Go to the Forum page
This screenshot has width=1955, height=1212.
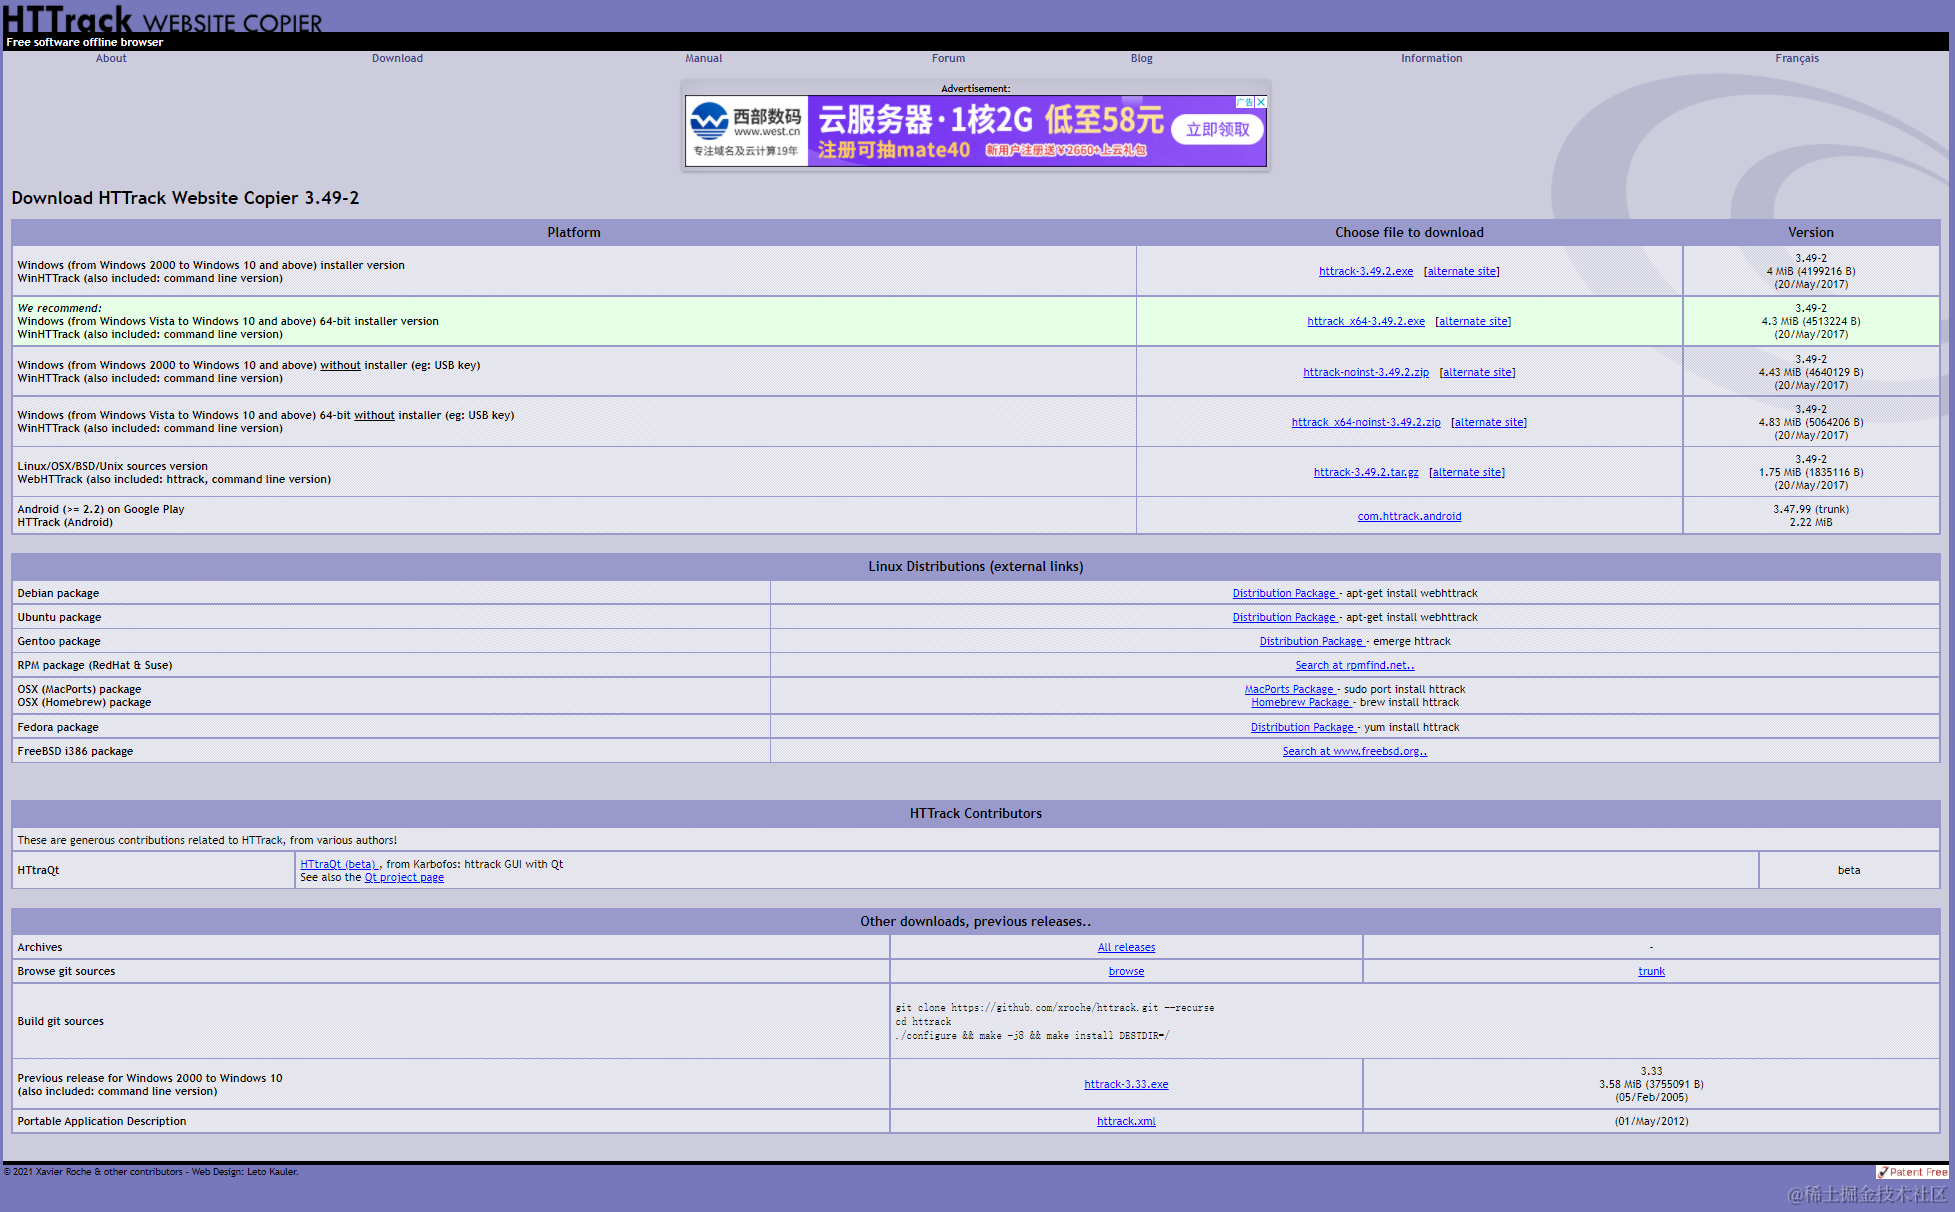(948, 58)
